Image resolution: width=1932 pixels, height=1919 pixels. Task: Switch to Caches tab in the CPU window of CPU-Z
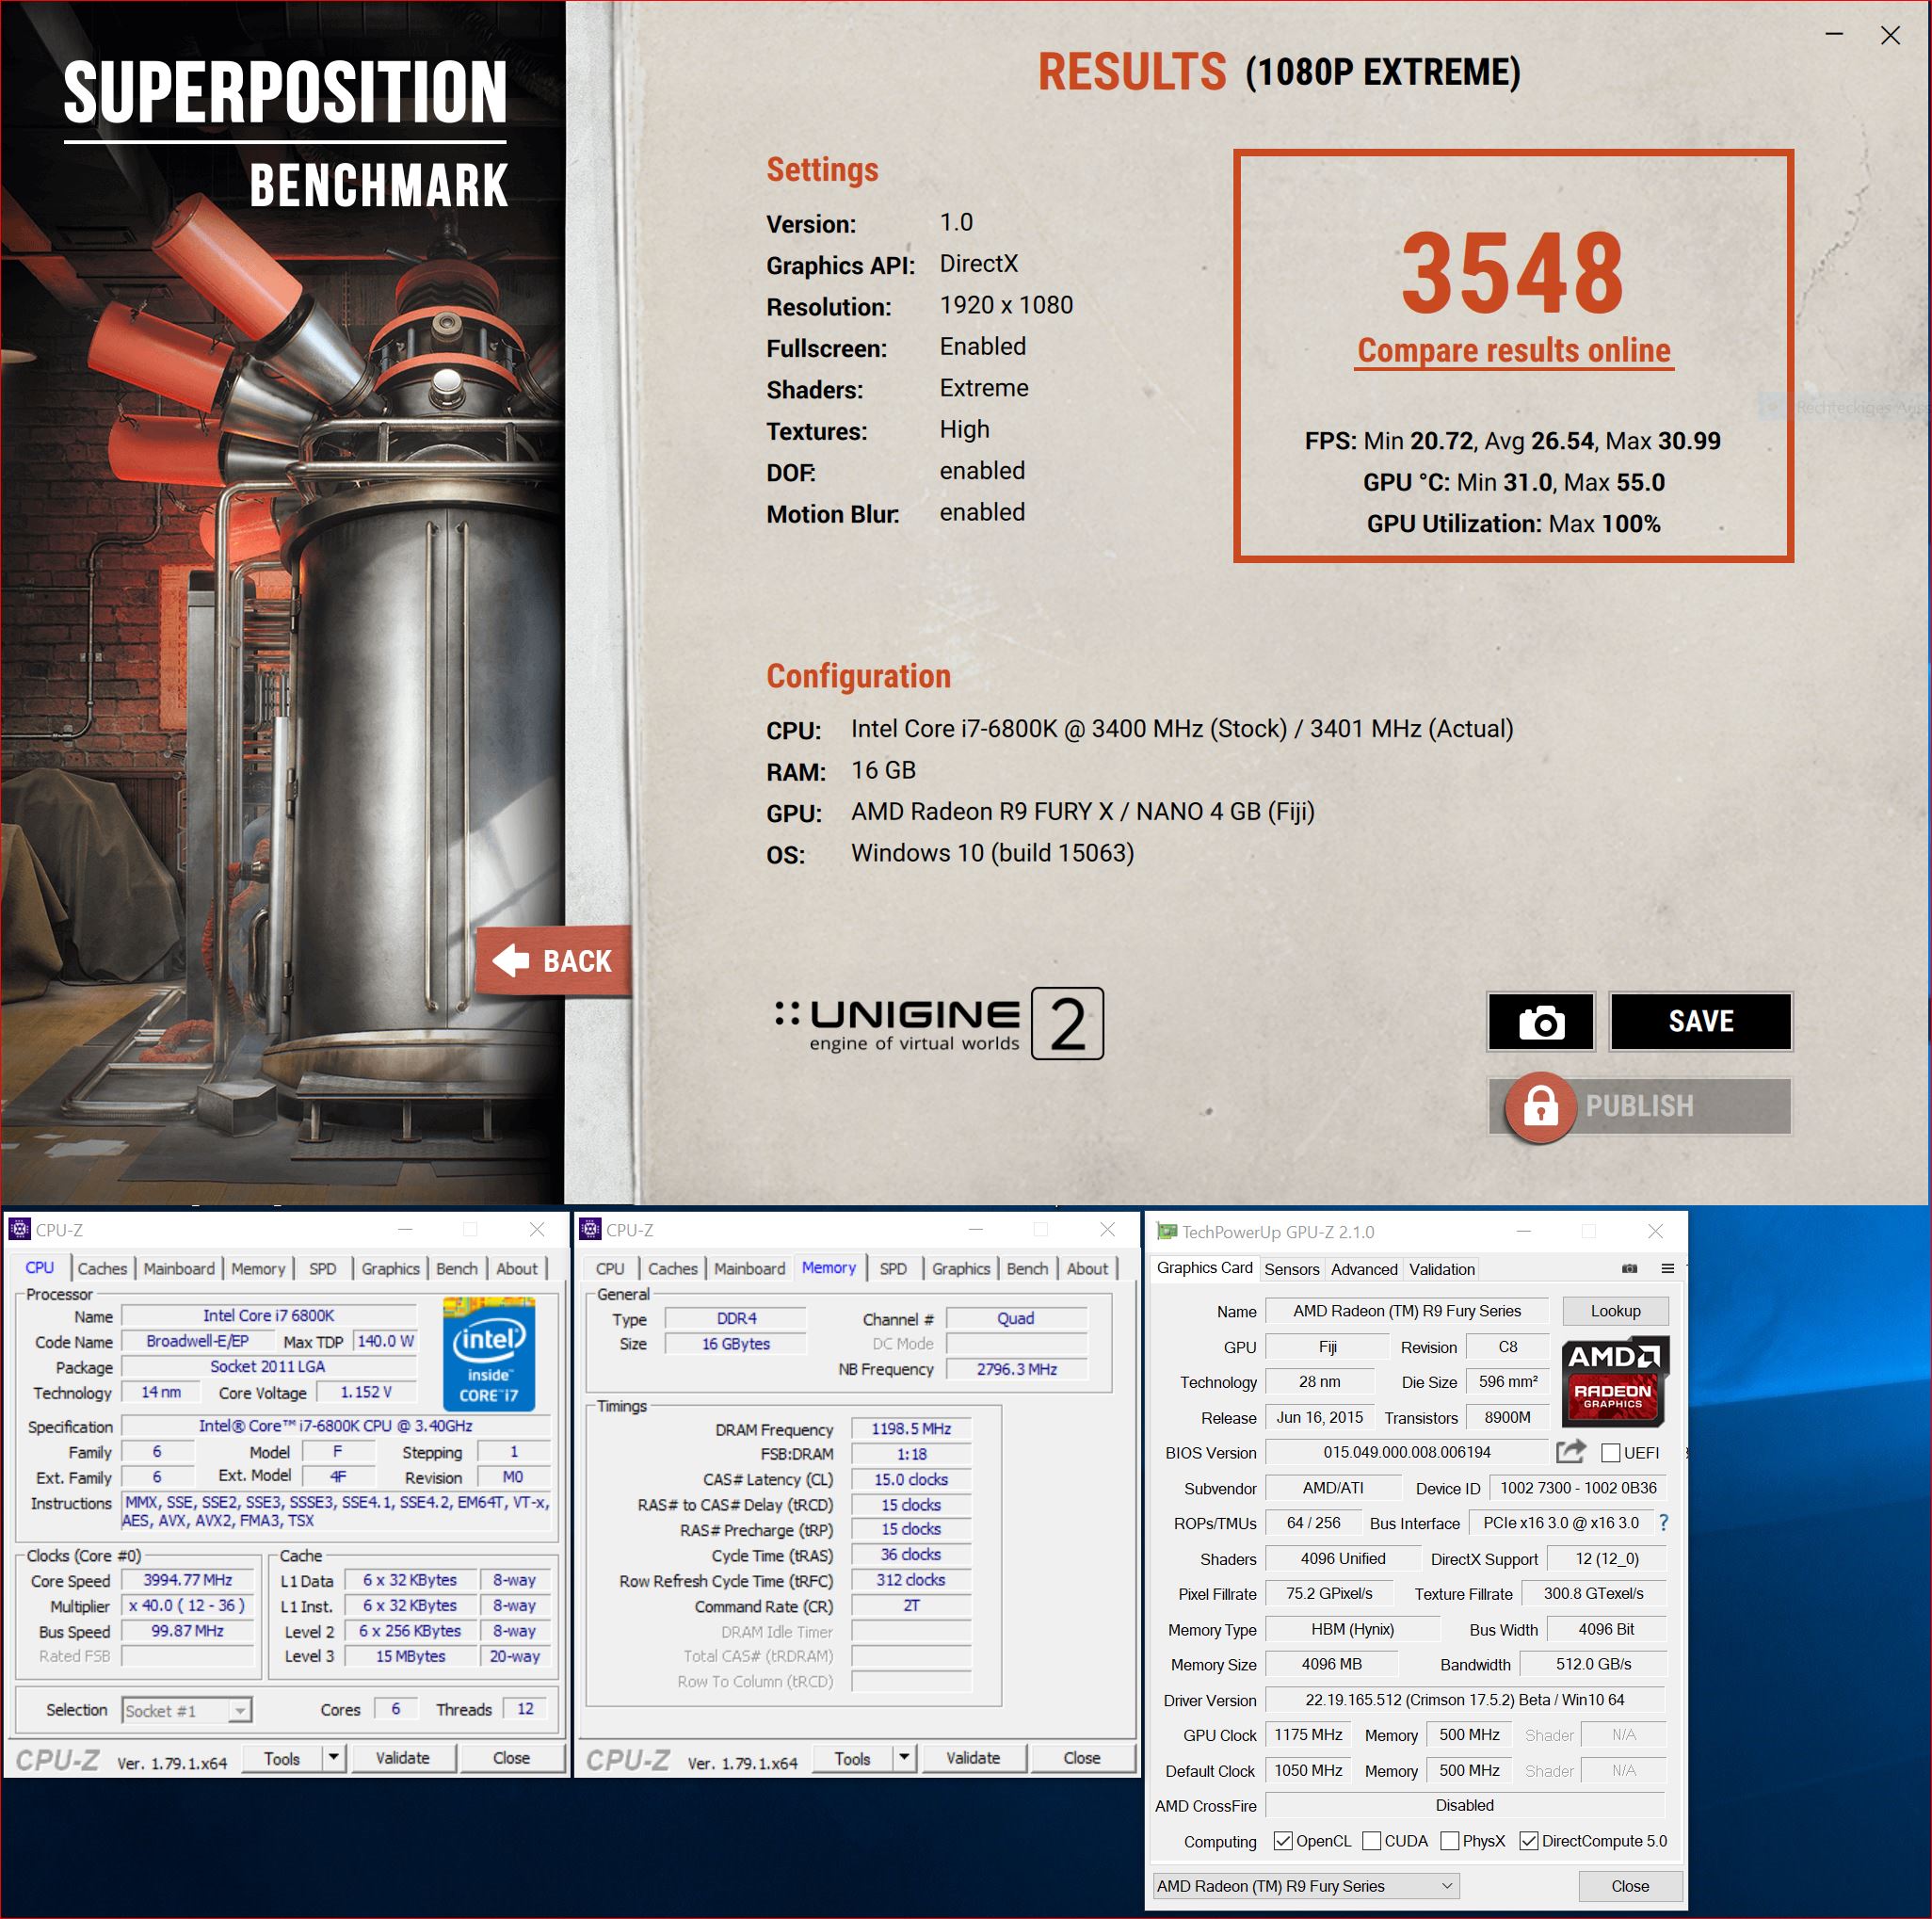pyautogui.click(x=102, y=1268)
